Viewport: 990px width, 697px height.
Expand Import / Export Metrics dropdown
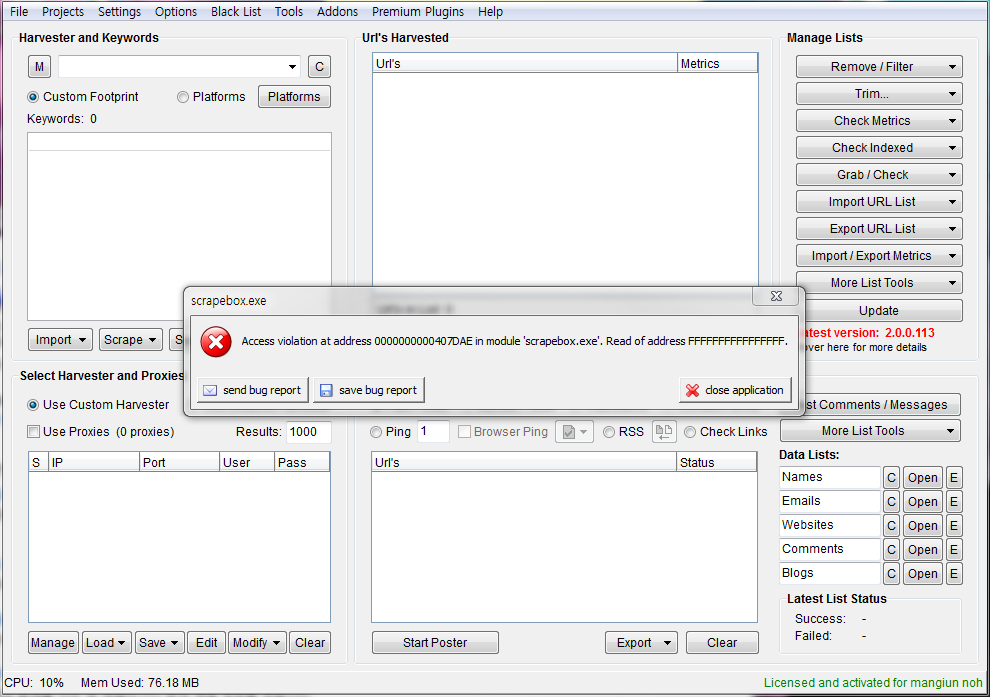[879, 256]
